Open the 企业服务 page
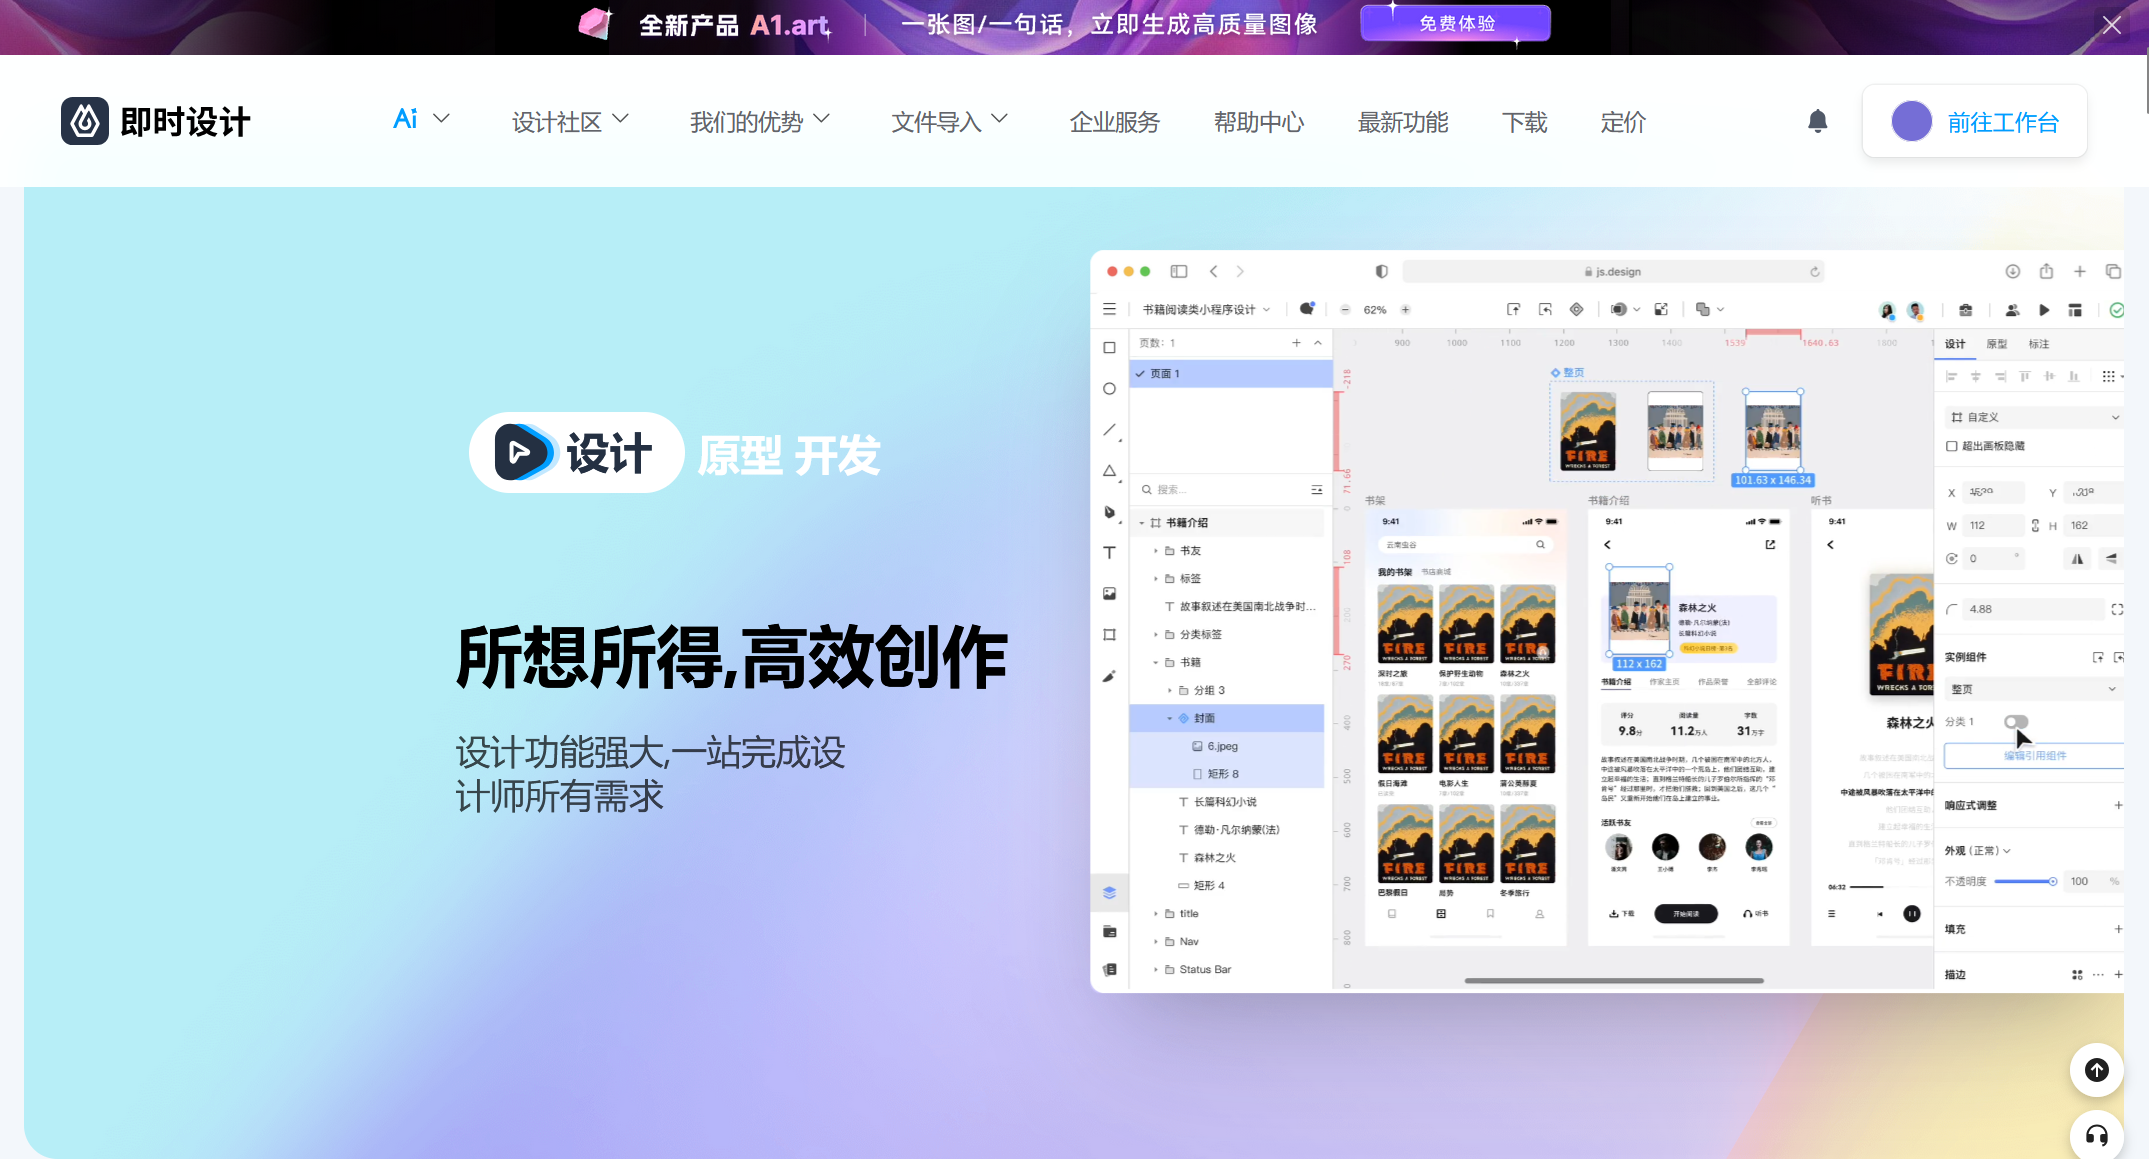The height and width of the screenshot is (1159, 2149). pos(1115,122)
